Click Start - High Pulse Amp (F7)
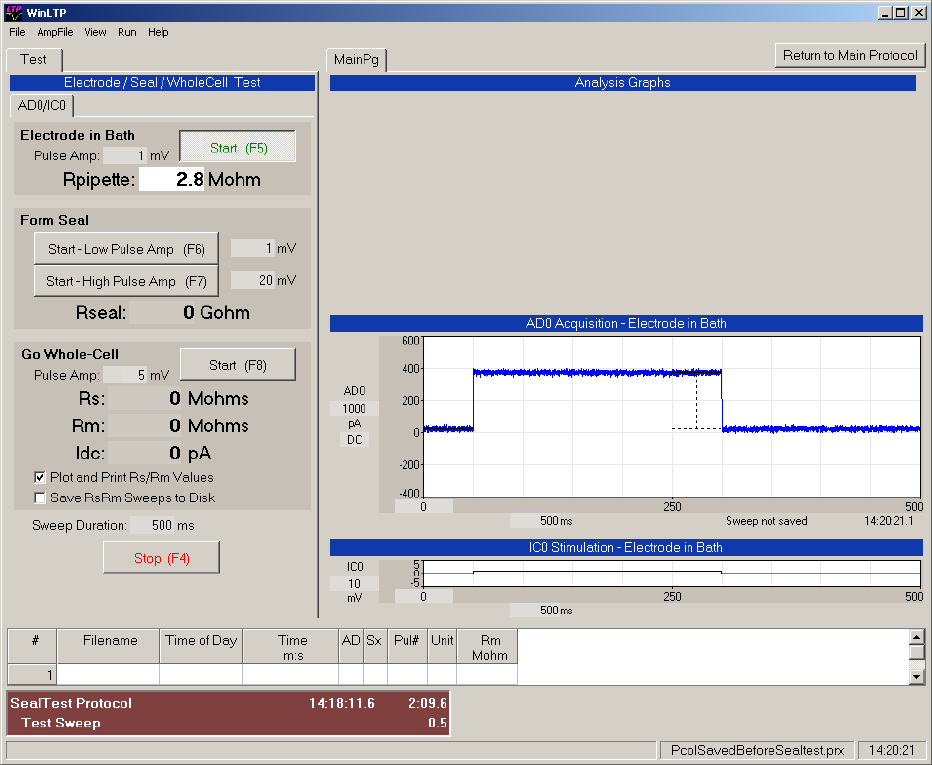Screen dimensions: 932x765 tap(126, 281)
